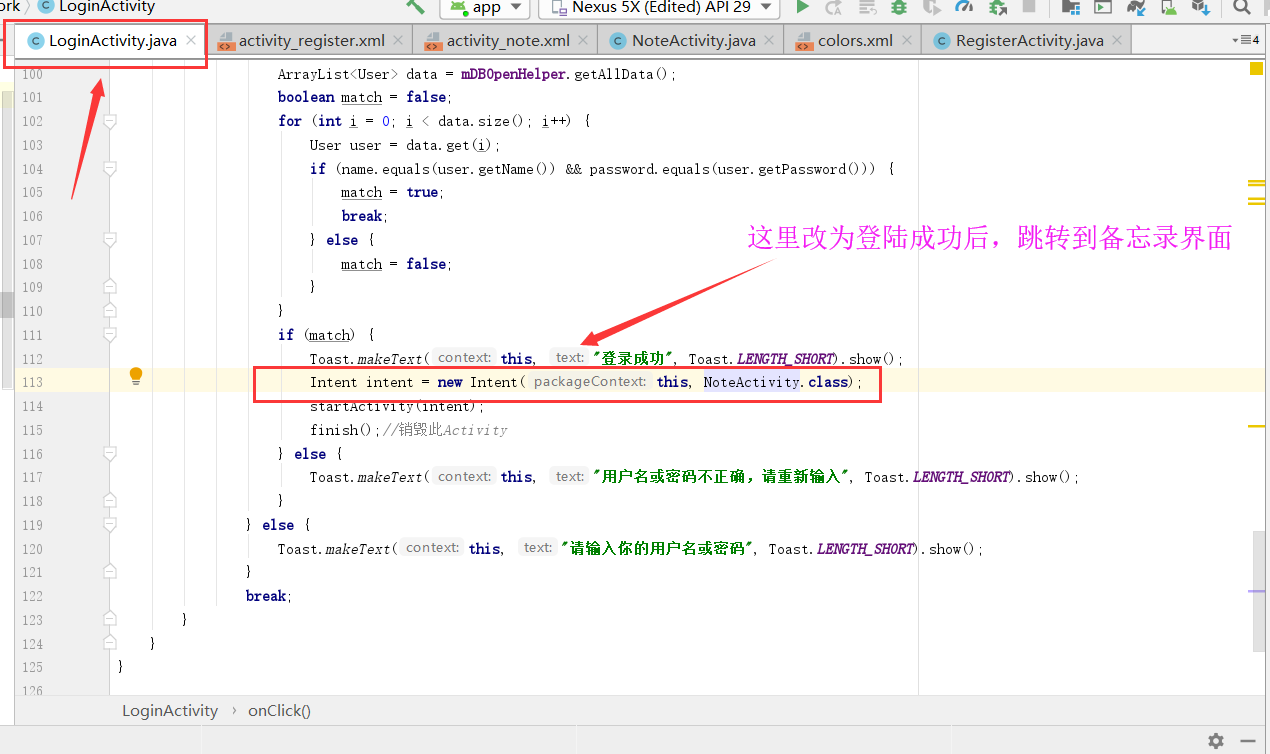Click the Run with Coverage icon
Image resolution: width=1270 pixels, height=754 pixels.
(931, 7)
